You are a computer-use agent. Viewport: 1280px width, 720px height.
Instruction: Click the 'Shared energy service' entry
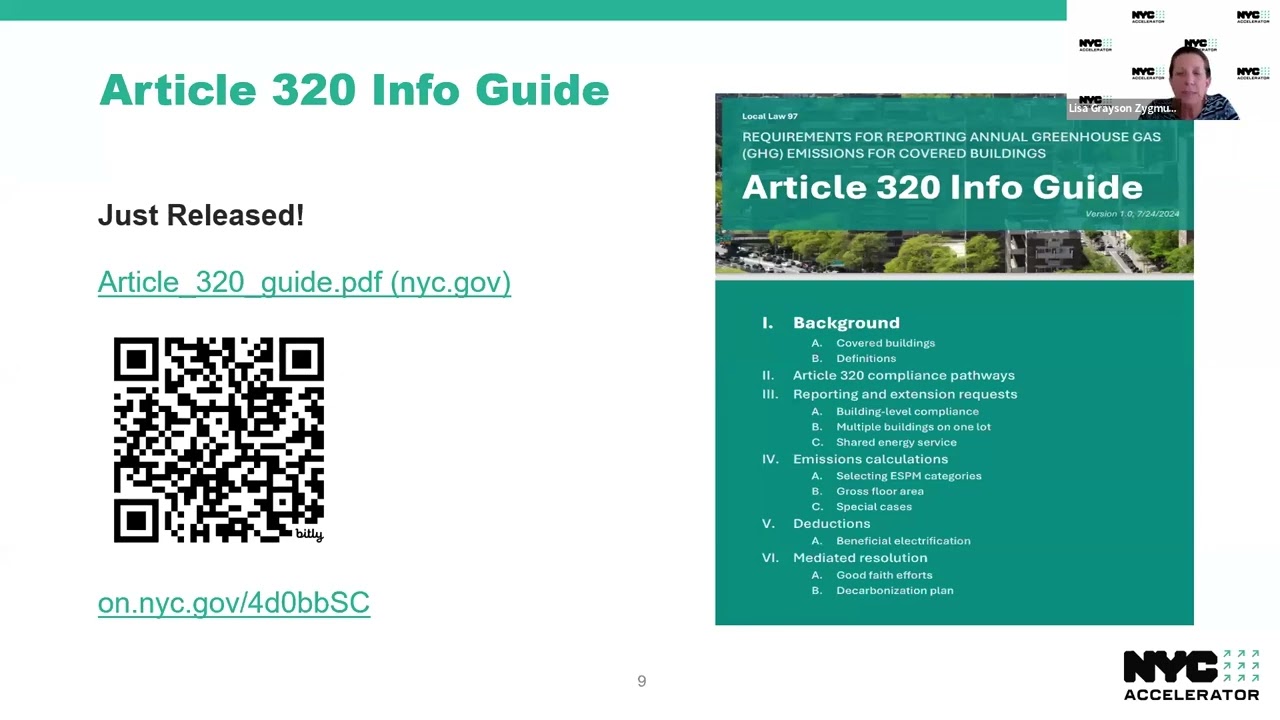(896, 442)
